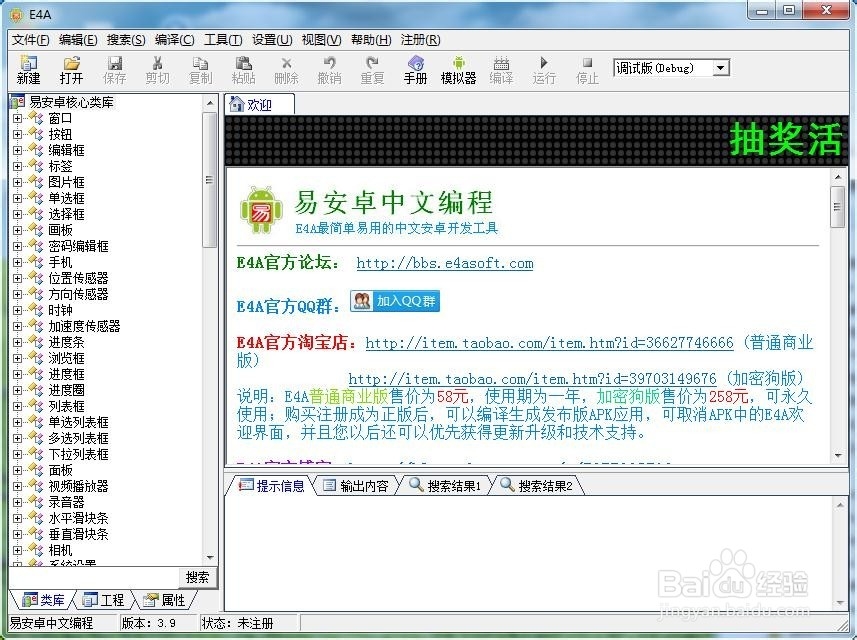
Task: Open the 工具(T) menu
Action: pyautogui.click(x=223, y=40)
